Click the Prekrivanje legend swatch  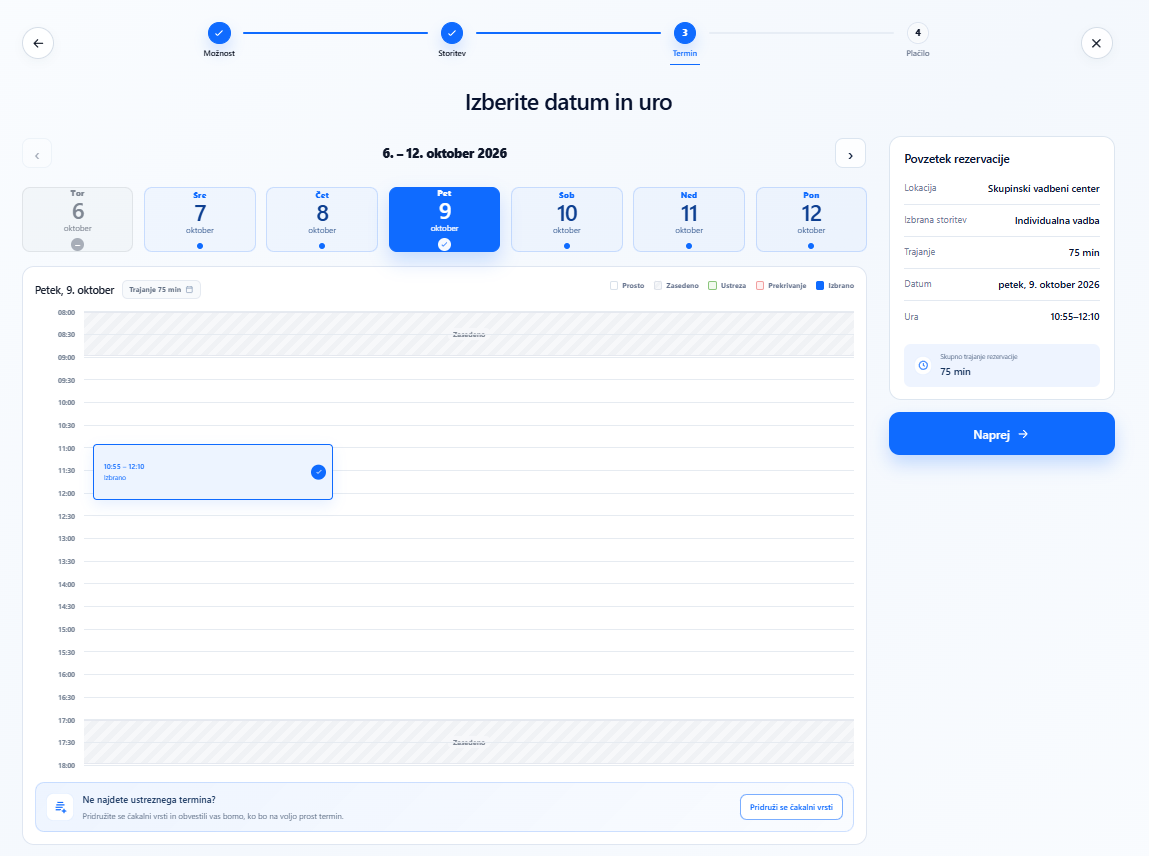[x=760, y=286]
